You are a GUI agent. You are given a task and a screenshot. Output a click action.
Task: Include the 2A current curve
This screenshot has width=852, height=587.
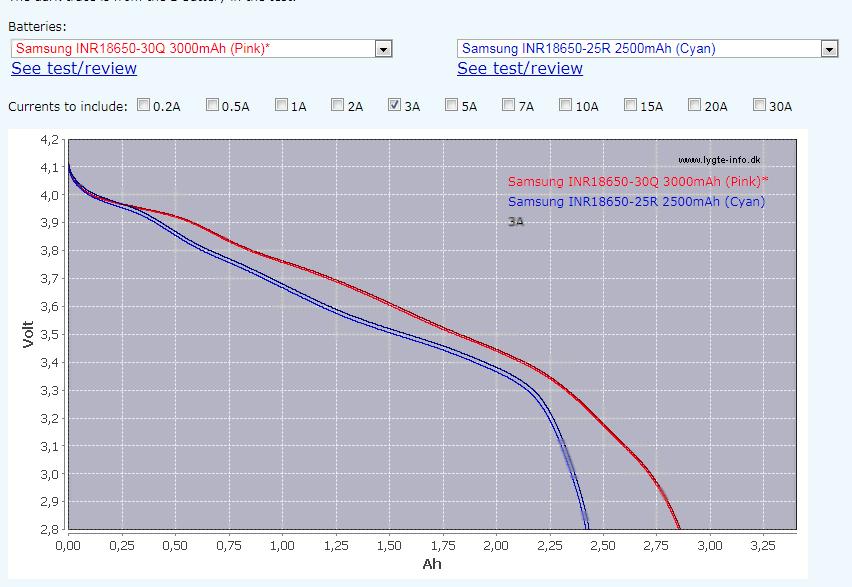coord(338,105)
